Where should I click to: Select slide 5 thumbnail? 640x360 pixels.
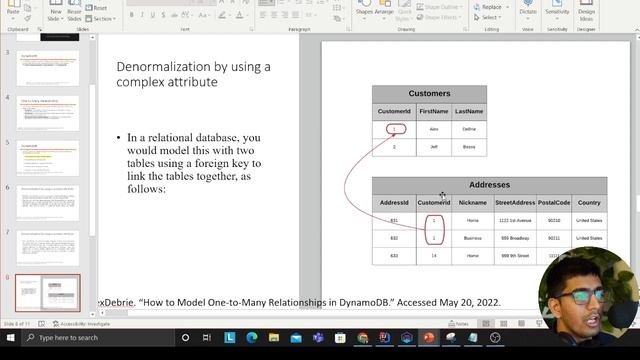click(48, 158)
